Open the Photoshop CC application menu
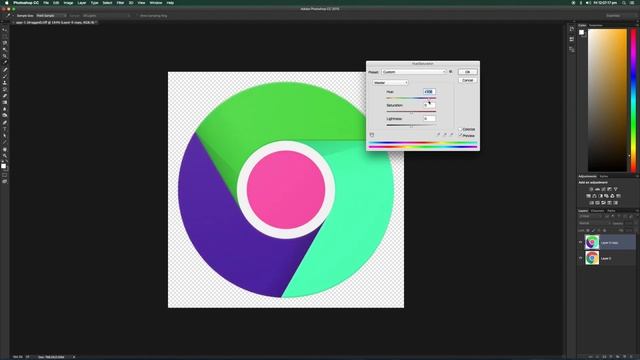 tap(26, 3)
